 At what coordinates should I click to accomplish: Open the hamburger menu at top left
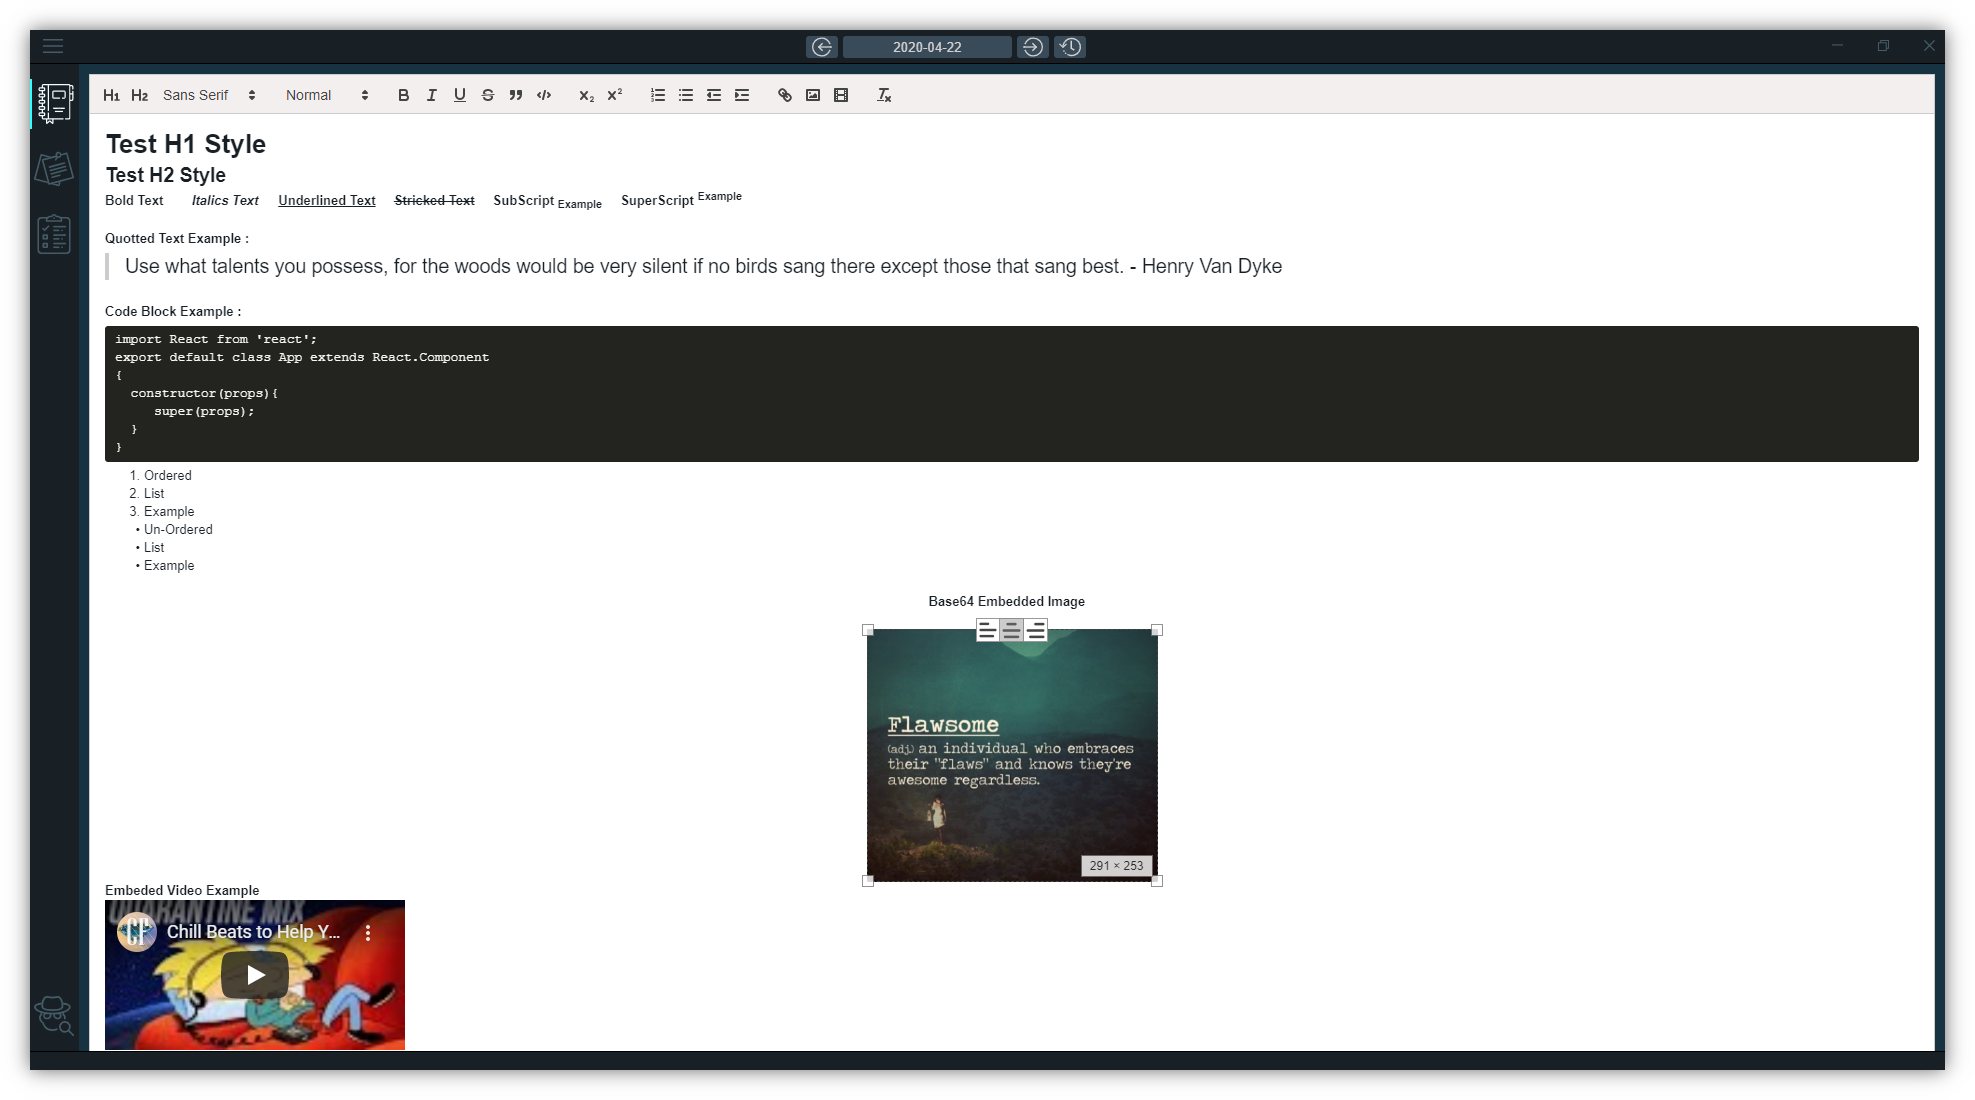click(53, 46)
